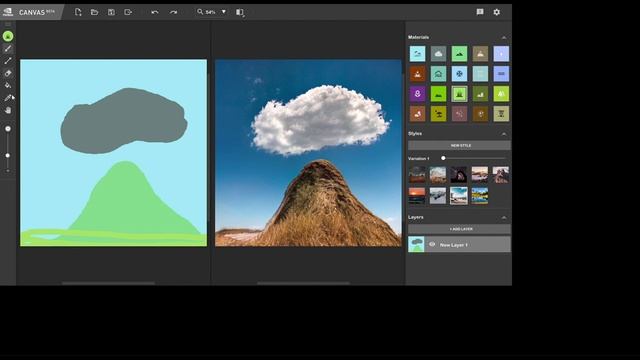The width and height of the screenshot is (640, 360).
Task: Select the olive green material in third row
Action: pos(480,94)
